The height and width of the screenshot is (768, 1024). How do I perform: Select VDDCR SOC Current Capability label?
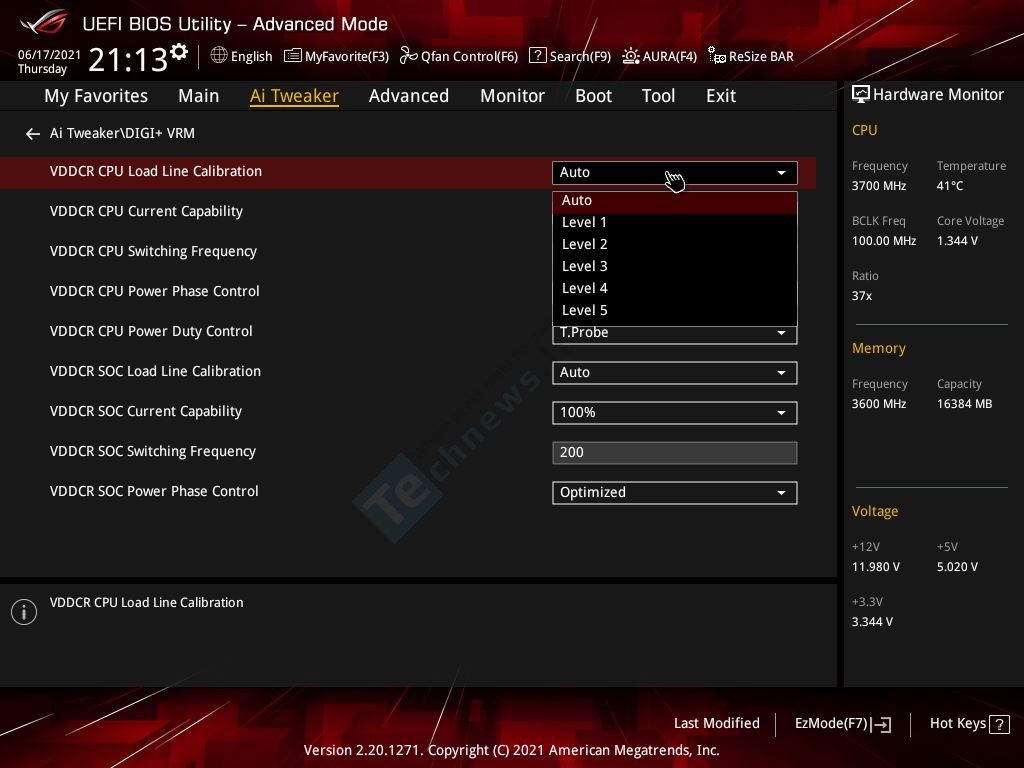point(146,411)
